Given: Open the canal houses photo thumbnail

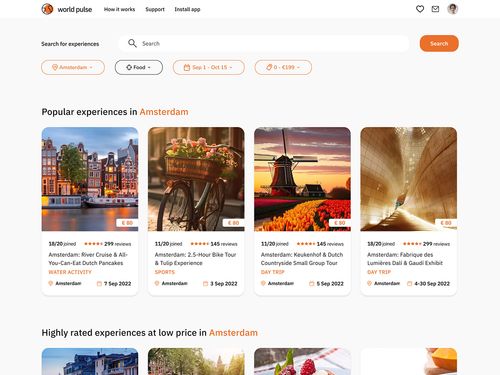Looking at the screenshot, I should (x=90, y=179).
